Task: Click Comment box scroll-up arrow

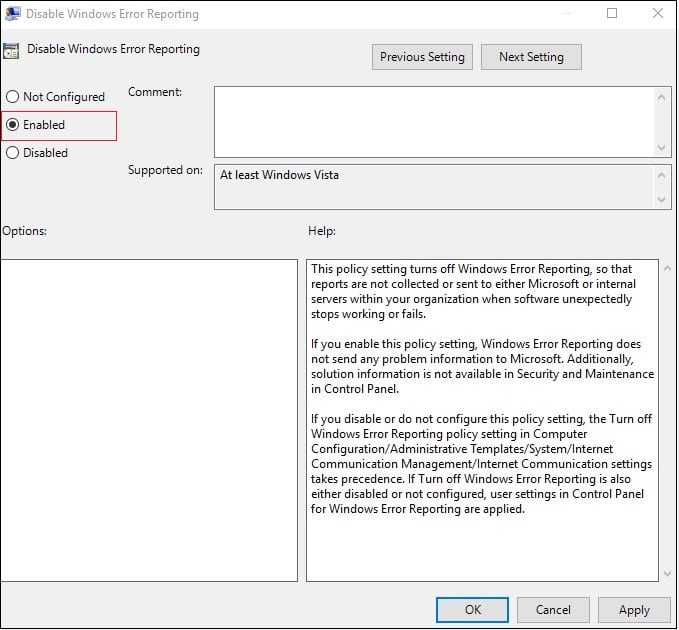Action: (x=661, y=97)
